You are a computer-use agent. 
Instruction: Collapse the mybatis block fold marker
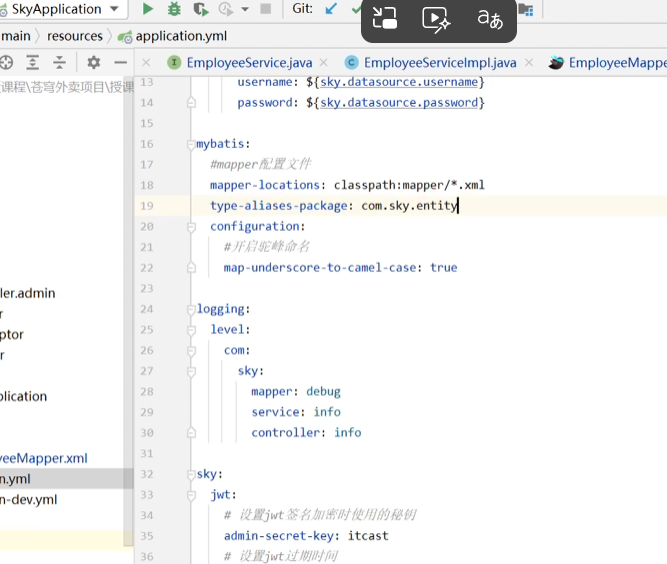[191, 145]
